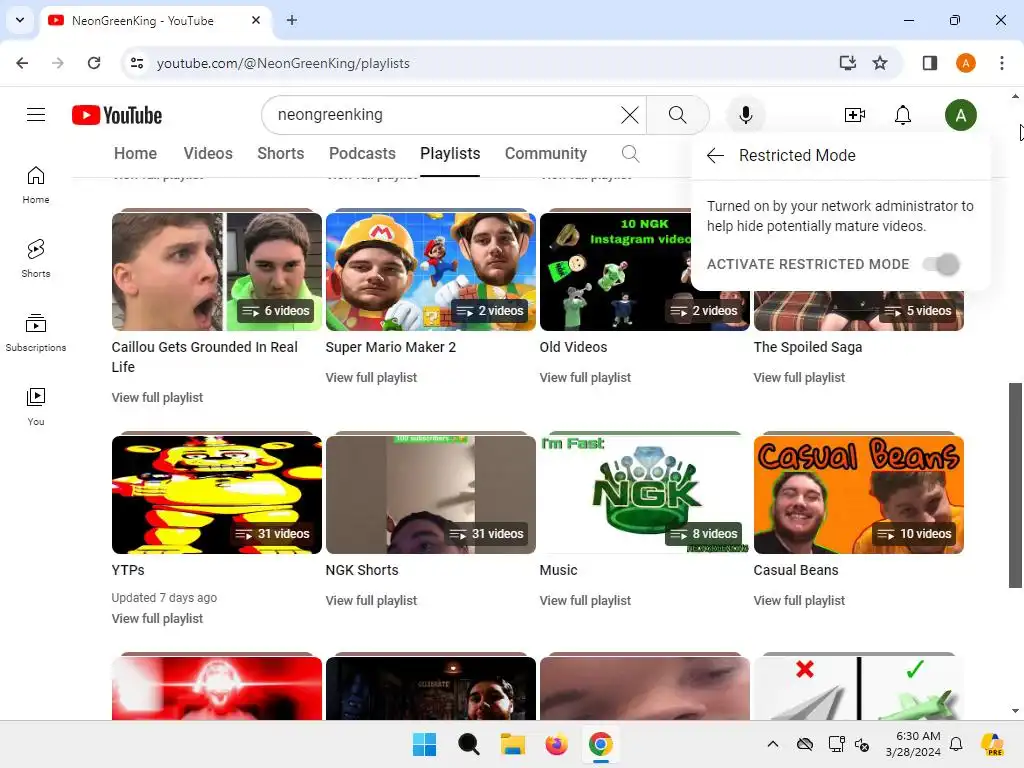
Task: Click the YouTube logo
Action: [x=117, y=115]
